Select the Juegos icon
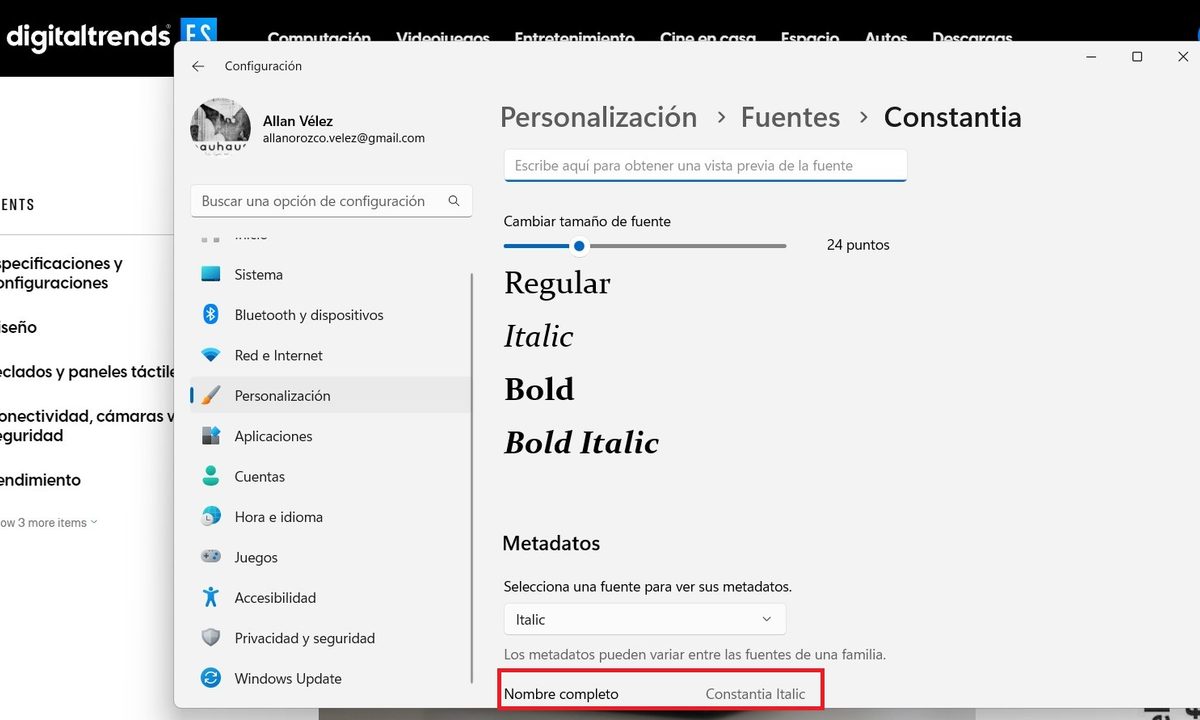The height and width of the screenshot is (720, 1200). (211, 557)
